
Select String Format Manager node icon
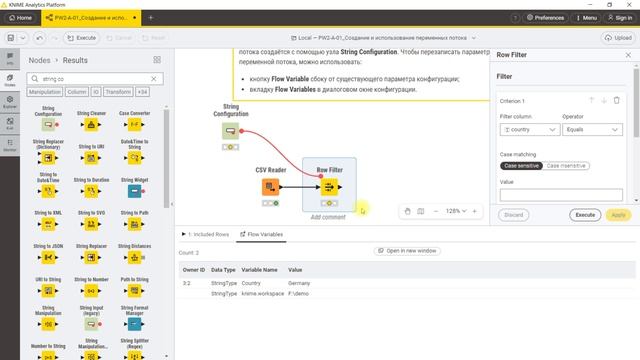coord(134,324)
